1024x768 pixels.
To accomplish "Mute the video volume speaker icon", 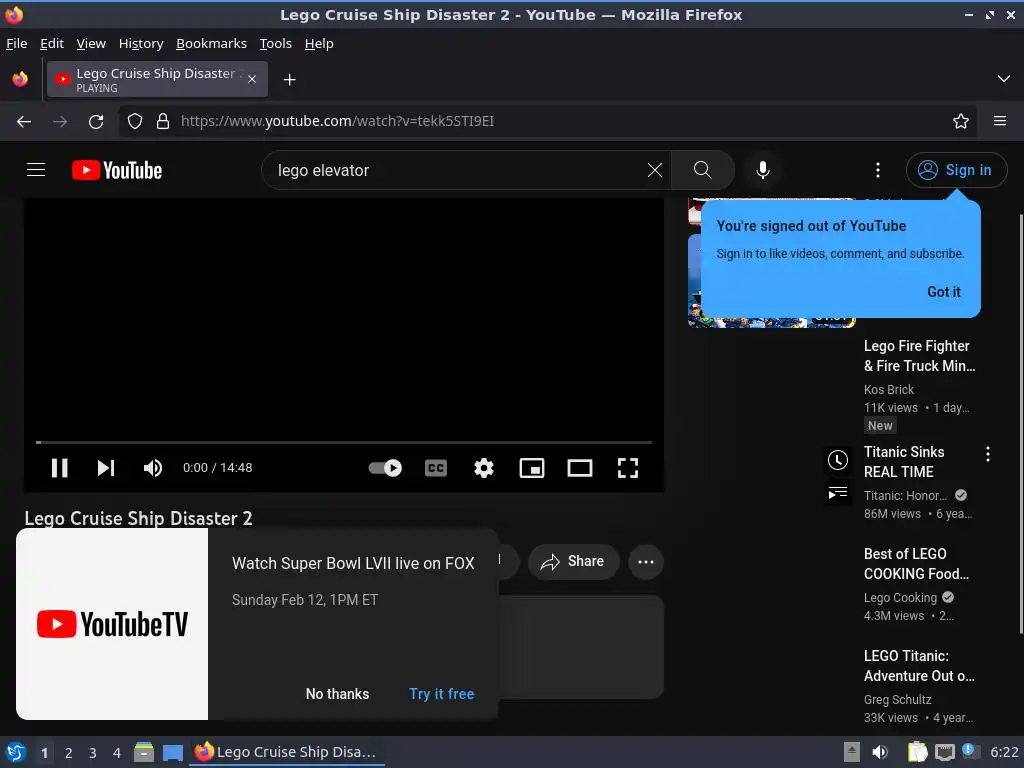I will [x=153, y=468].
